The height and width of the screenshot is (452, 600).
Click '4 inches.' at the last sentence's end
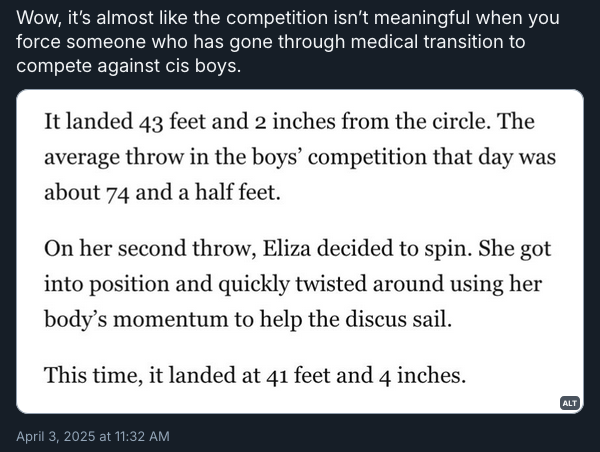(x=422, y=375)
